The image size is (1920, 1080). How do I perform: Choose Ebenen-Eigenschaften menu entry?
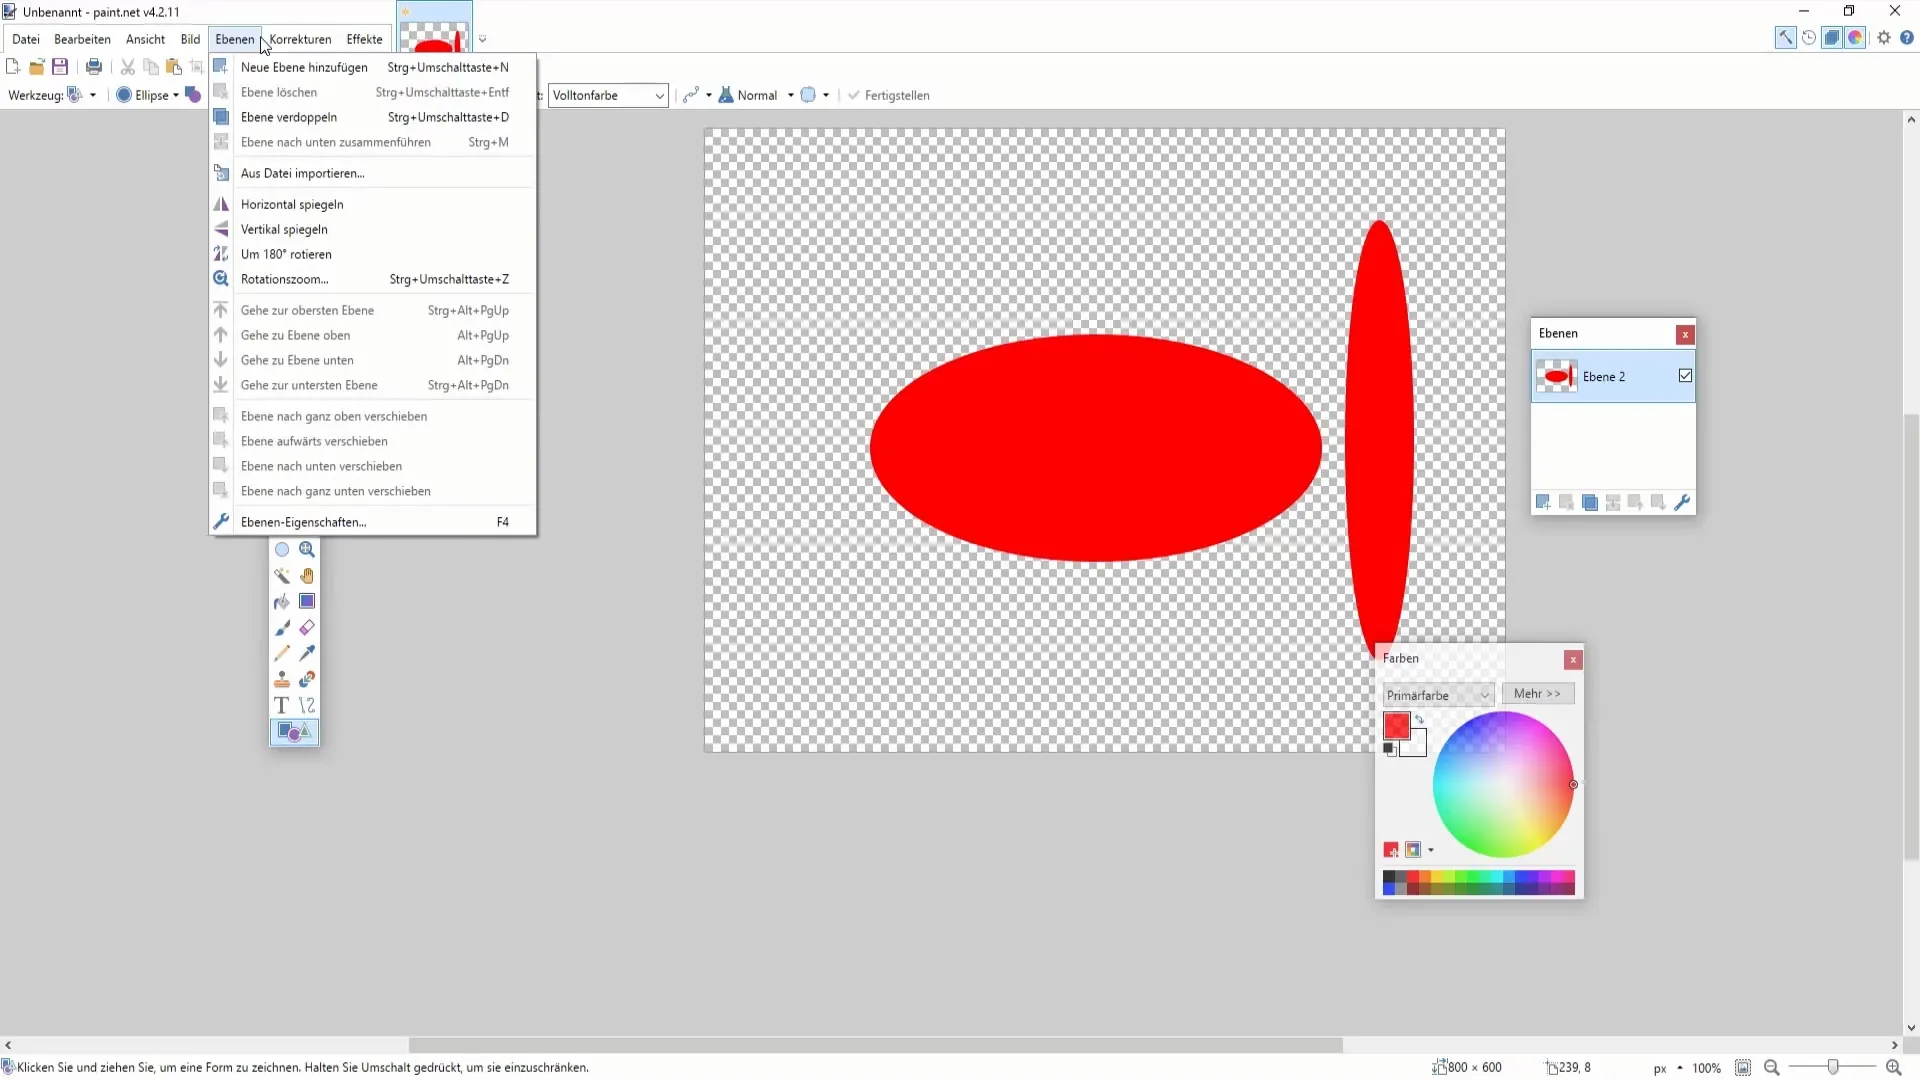coord(372,522)
